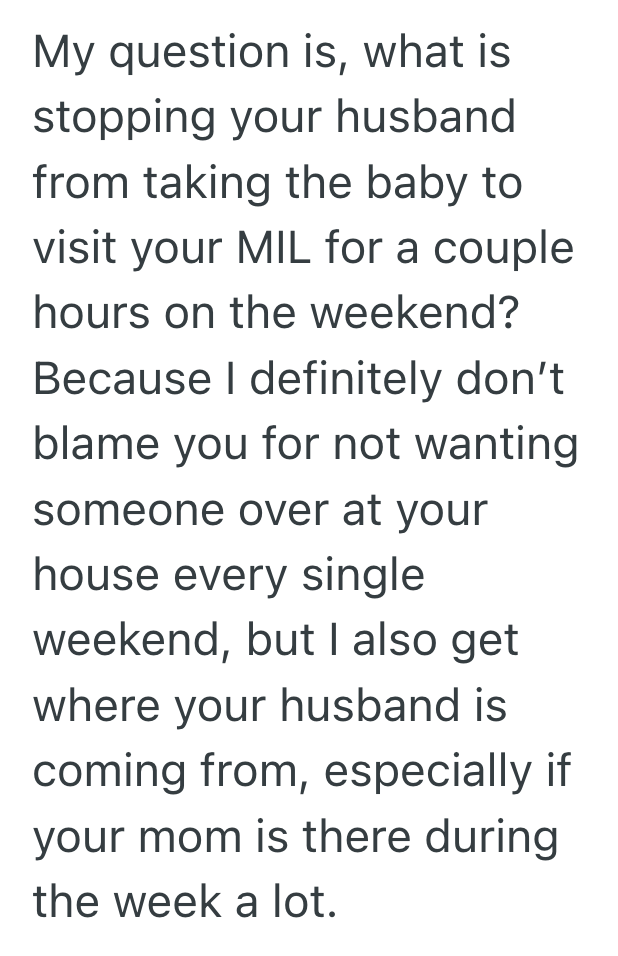Select the word "single"
618x956 pixels.
369,575
